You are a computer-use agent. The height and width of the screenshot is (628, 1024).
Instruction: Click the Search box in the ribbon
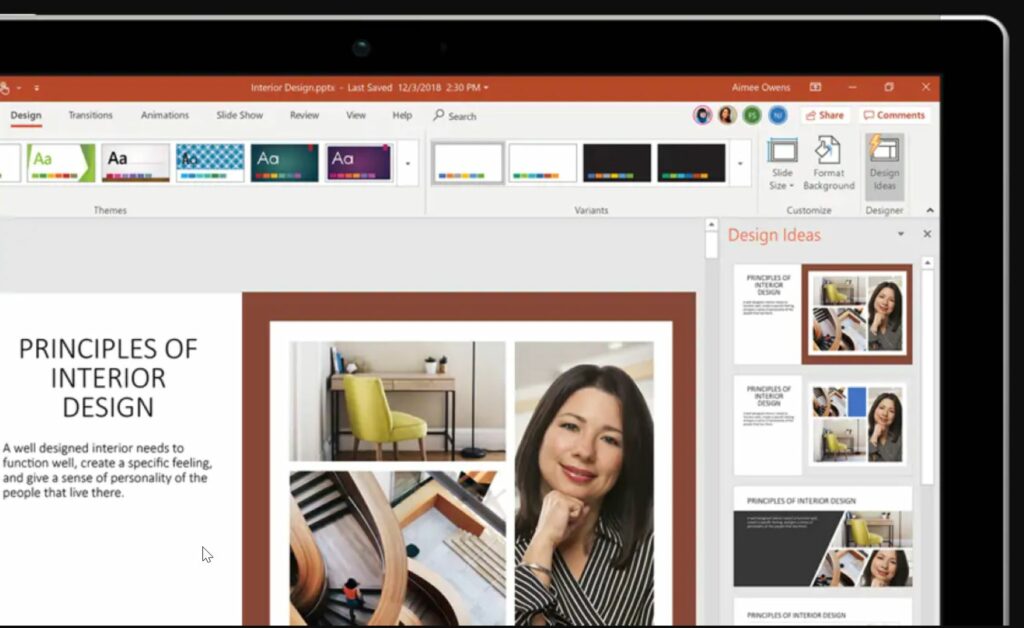455,116
